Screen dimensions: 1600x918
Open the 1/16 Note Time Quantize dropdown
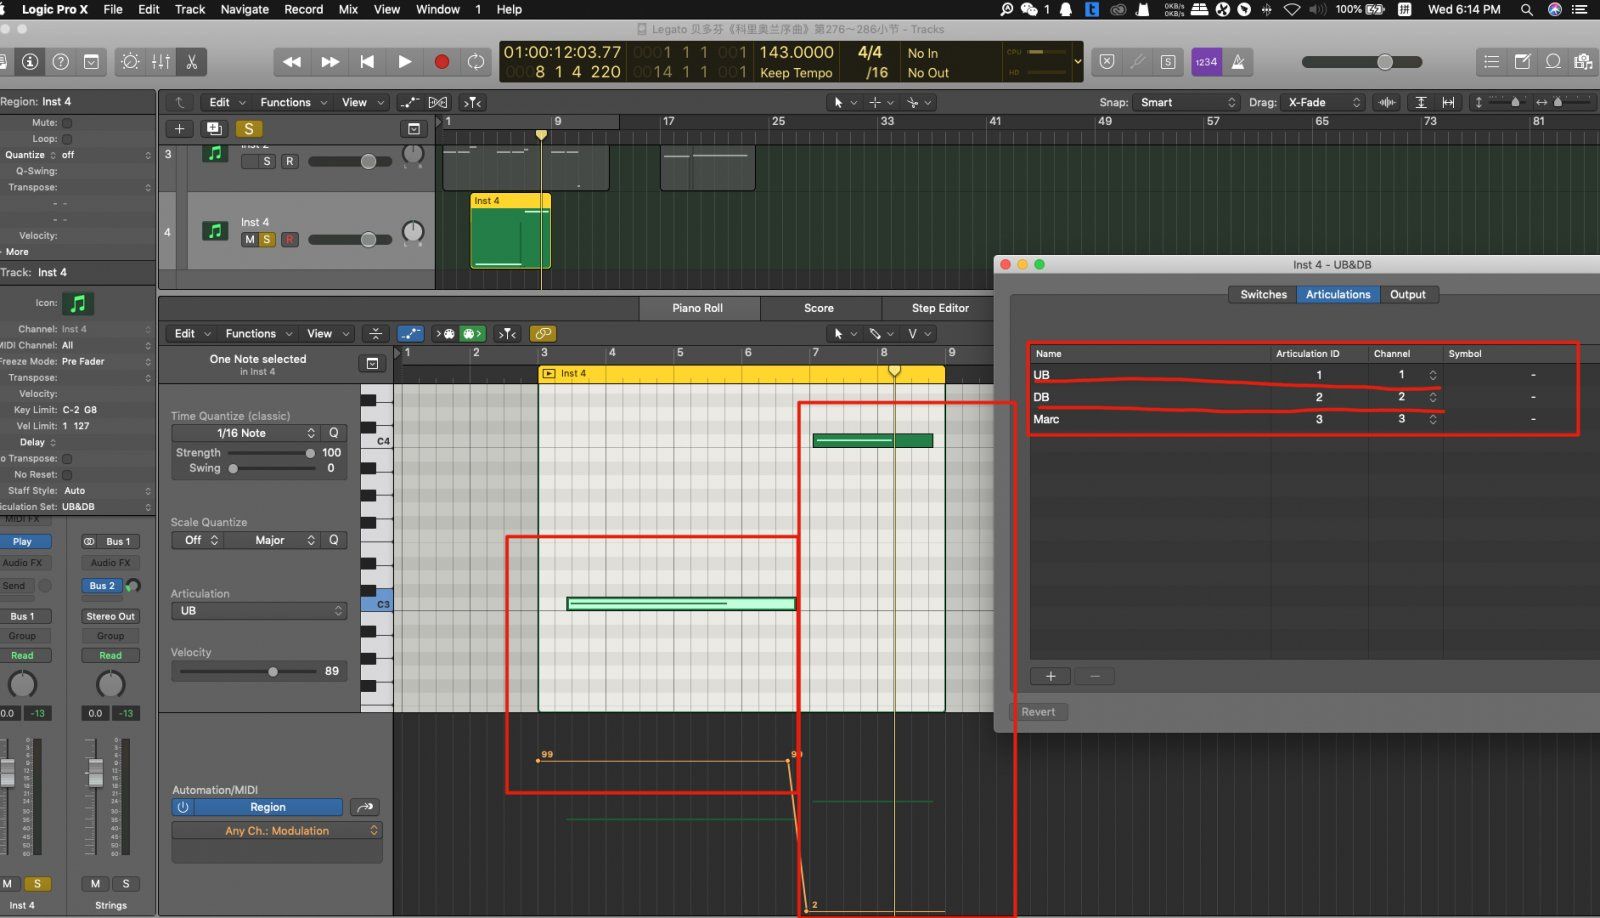coord(245,433)
